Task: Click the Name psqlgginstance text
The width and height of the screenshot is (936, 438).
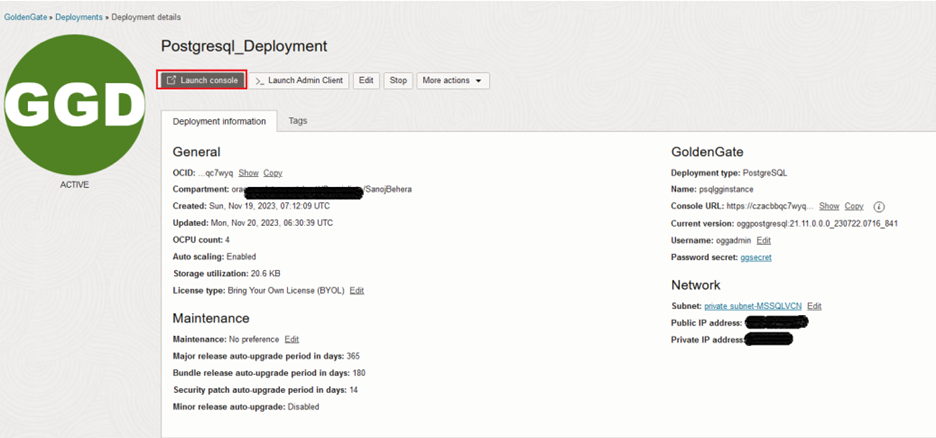Action: [x=725, y=189]
